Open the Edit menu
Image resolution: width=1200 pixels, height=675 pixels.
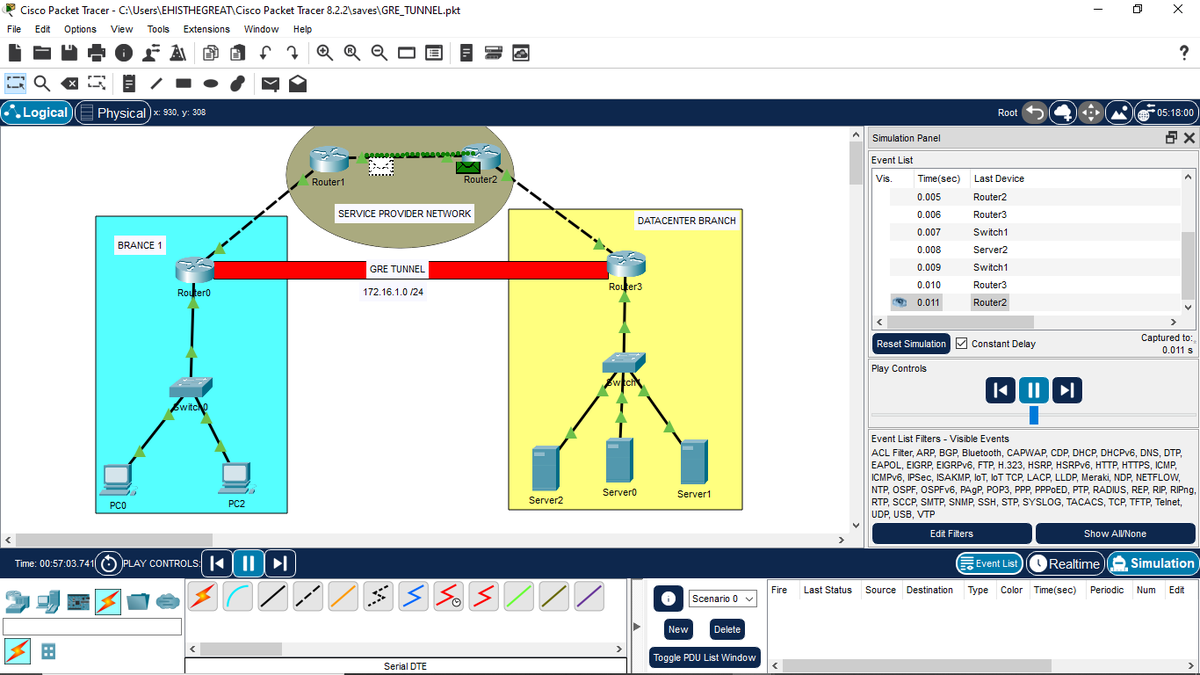[43, 29]
